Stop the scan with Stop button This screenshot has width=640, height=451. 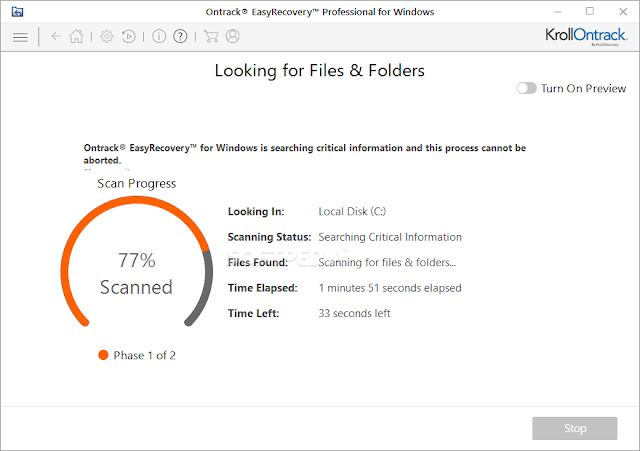(575, 428)
